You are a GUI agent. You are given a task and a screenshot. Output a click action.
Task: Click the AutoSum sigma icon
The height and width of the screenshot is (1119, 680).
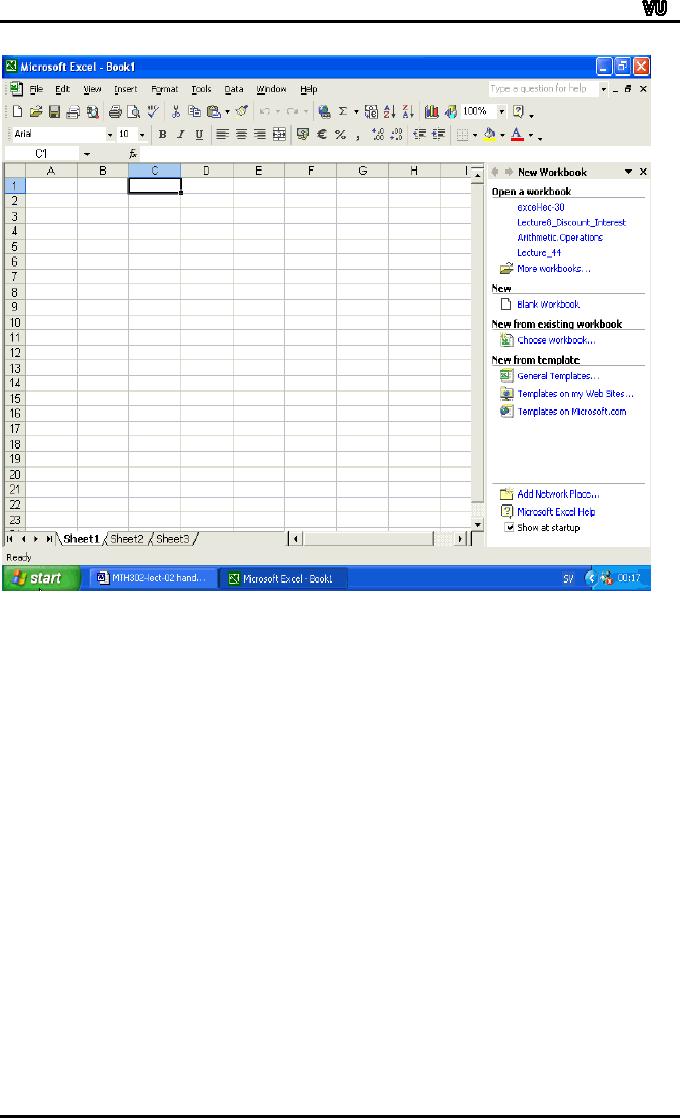coord(342,111)
